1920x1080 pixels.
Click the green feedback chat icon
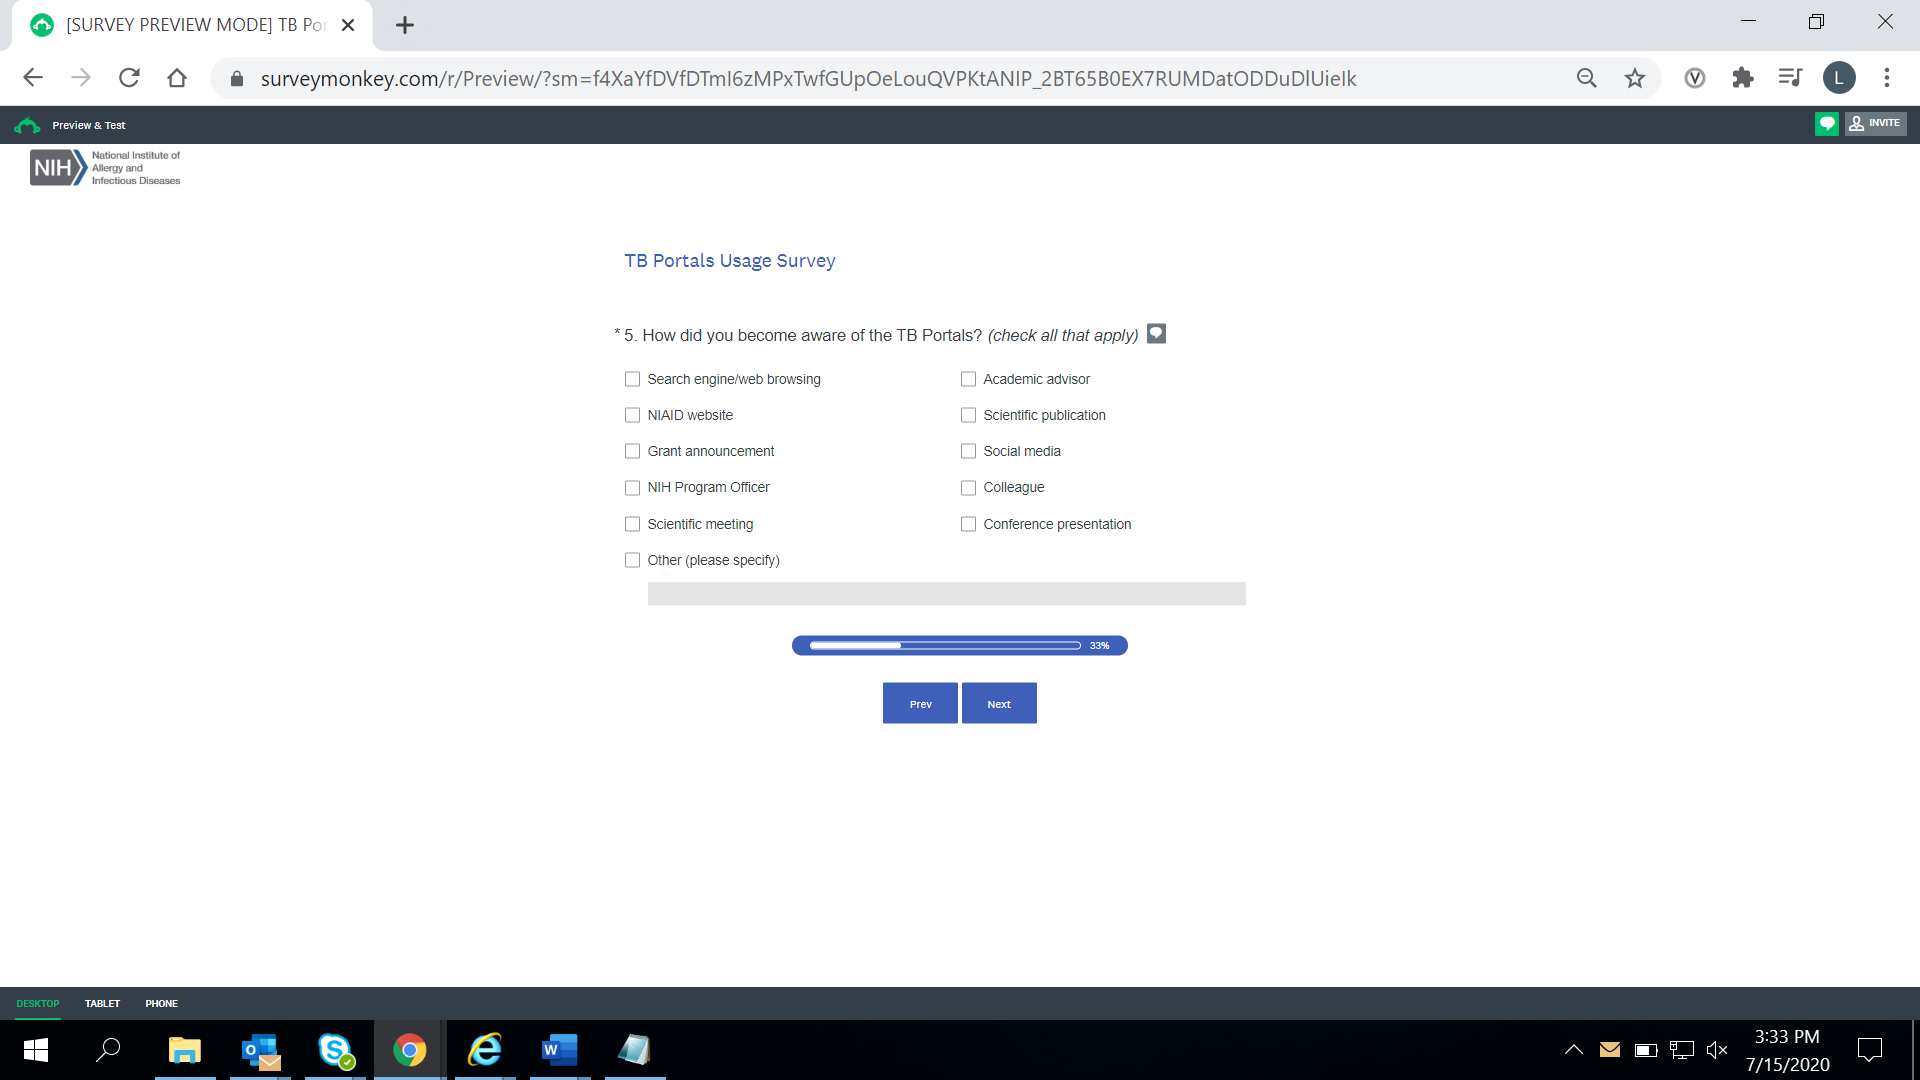[x=1826, y=124]
